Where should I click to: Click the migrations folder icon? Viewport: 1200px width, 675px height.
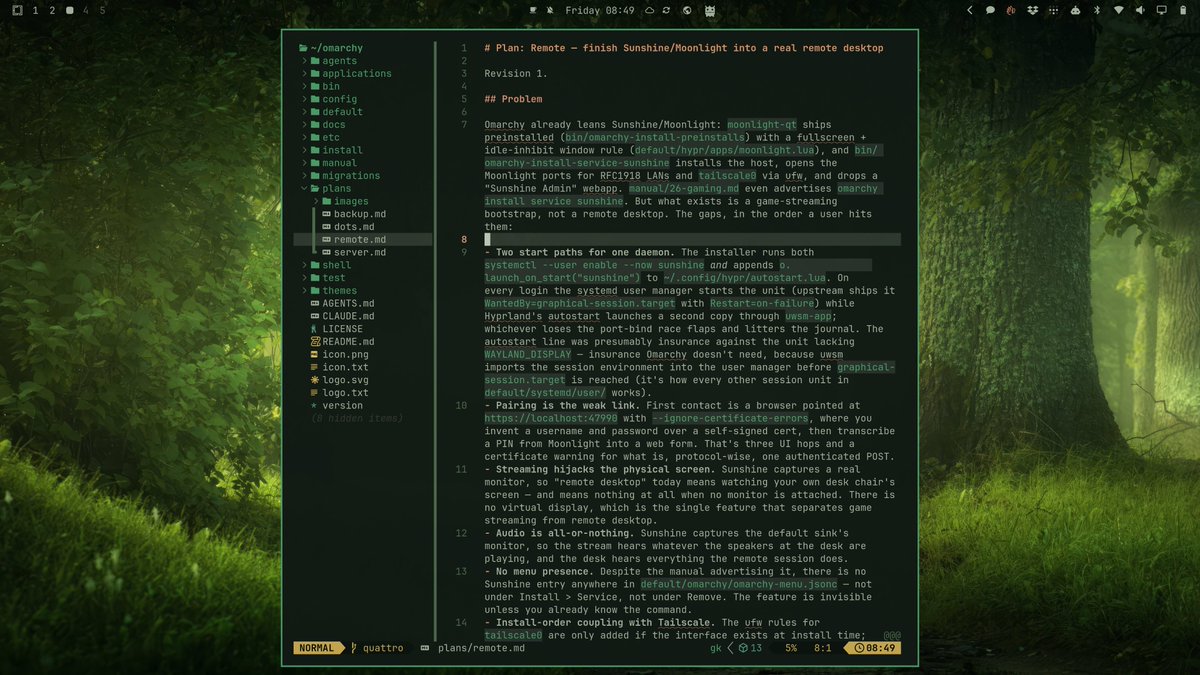pos(315,176)
